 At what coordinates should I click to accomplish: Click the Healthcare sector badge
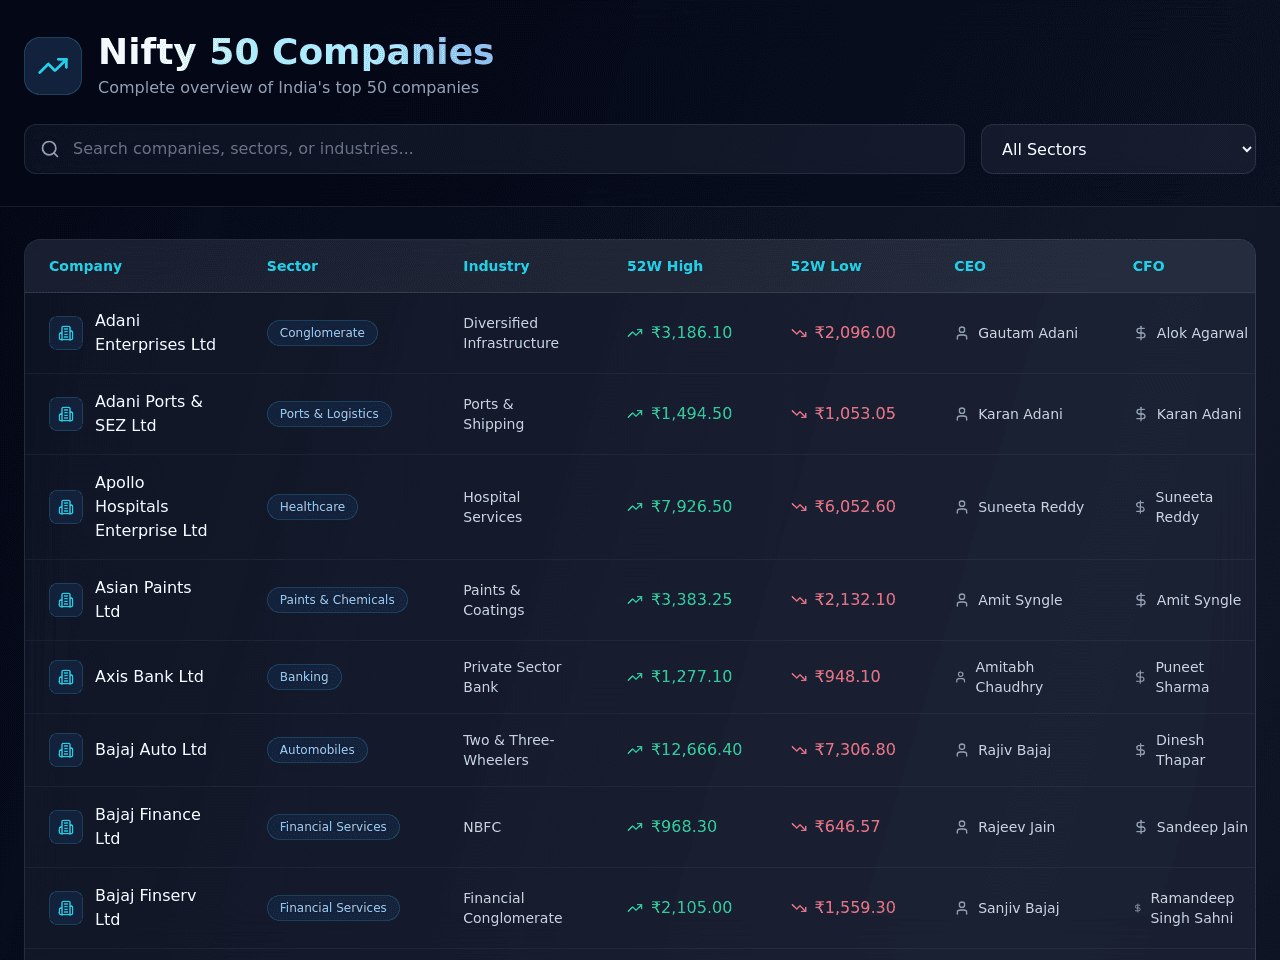pyautogui.click(x=312, y=507)
